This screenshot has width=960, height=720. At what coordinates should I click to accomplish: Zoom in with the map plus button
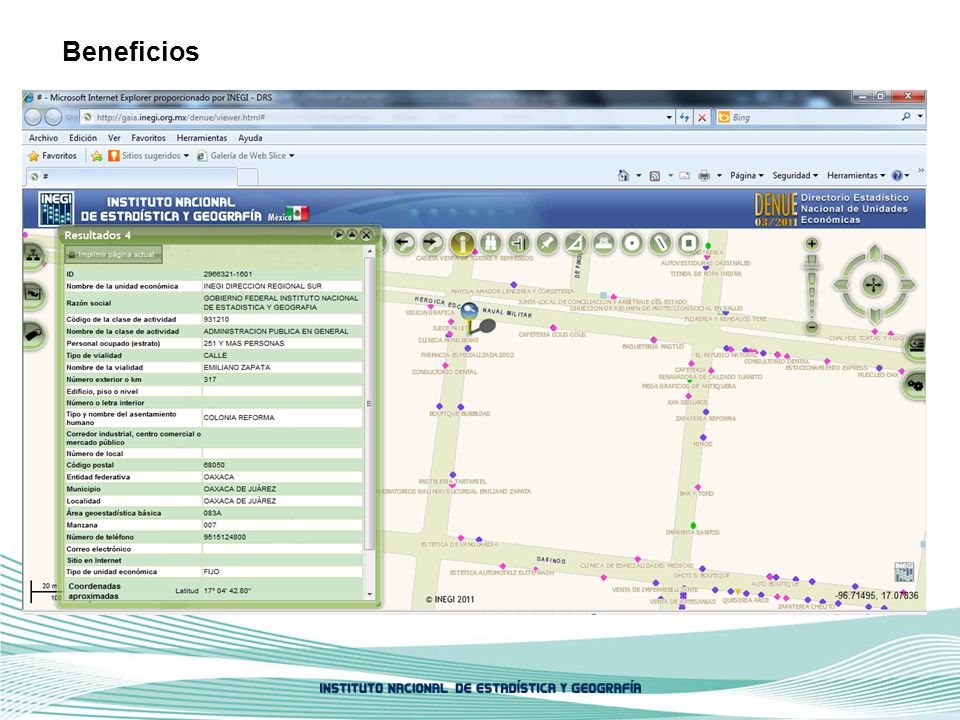click(812, 244)
